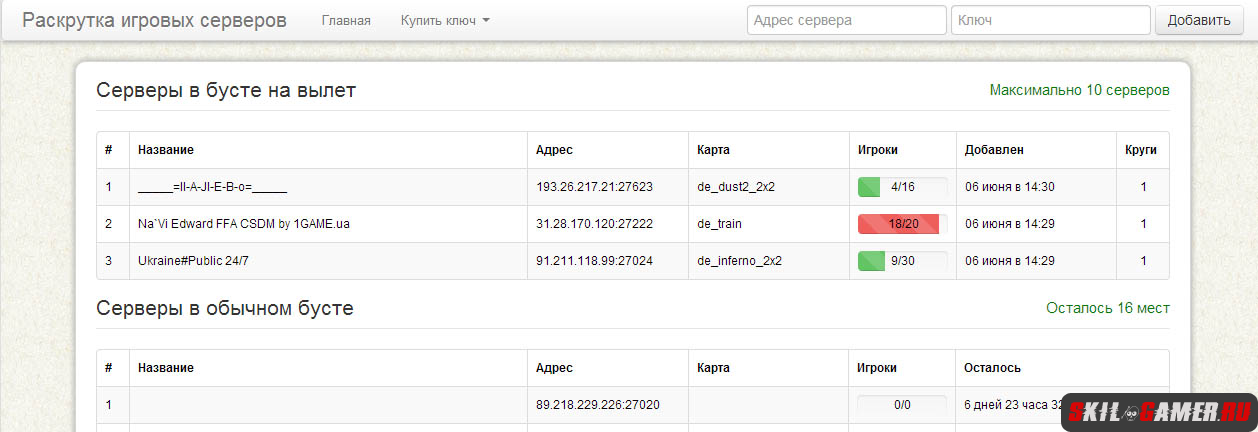Click the 0/0 players bar
The height and width of the screenshot is (432, 1258).
coord(903,405)
